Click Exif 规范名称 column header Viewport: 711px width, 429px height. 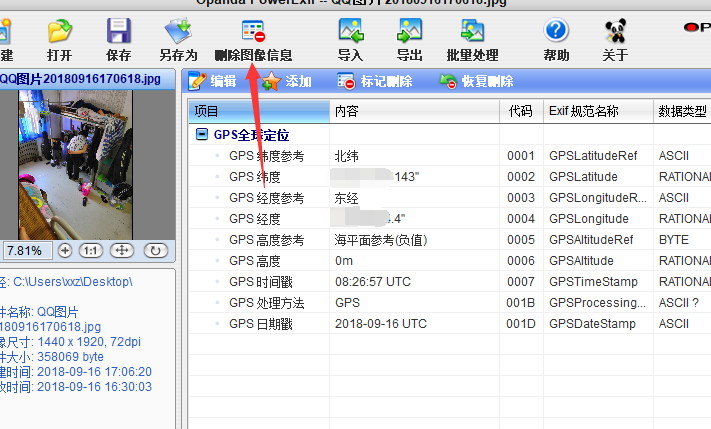point(598,111)
